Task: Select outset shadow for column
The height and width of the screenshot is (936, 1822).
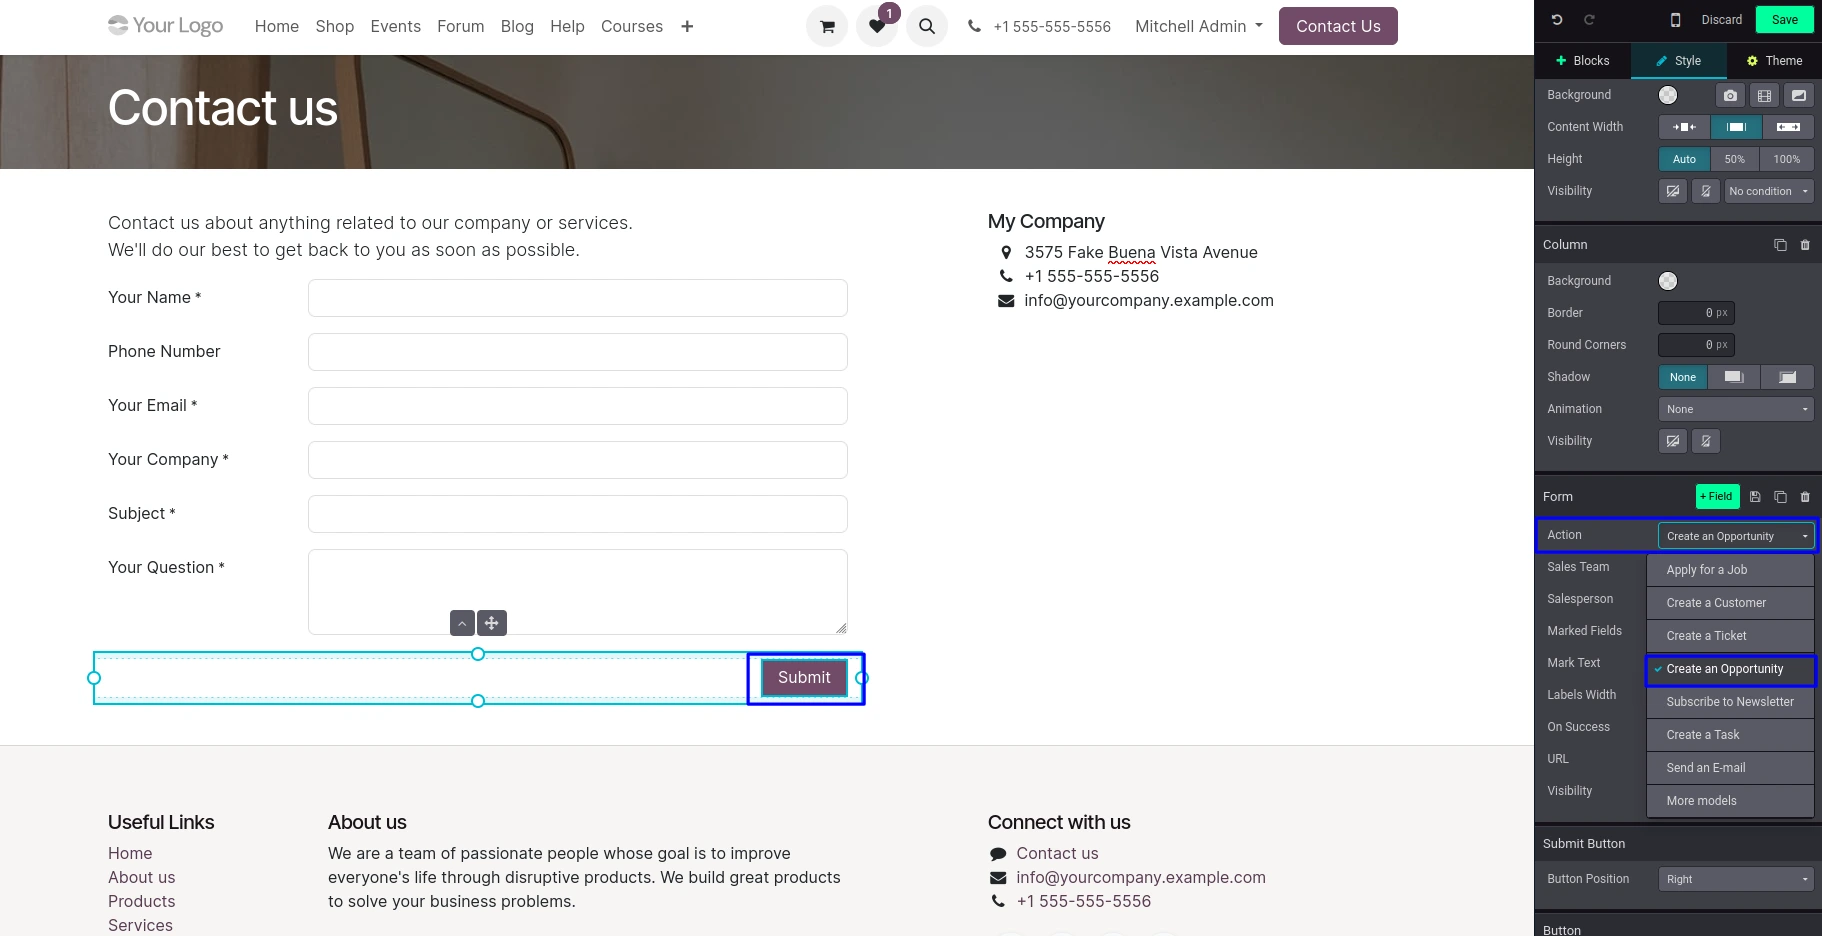Action: pos(1734,377)
